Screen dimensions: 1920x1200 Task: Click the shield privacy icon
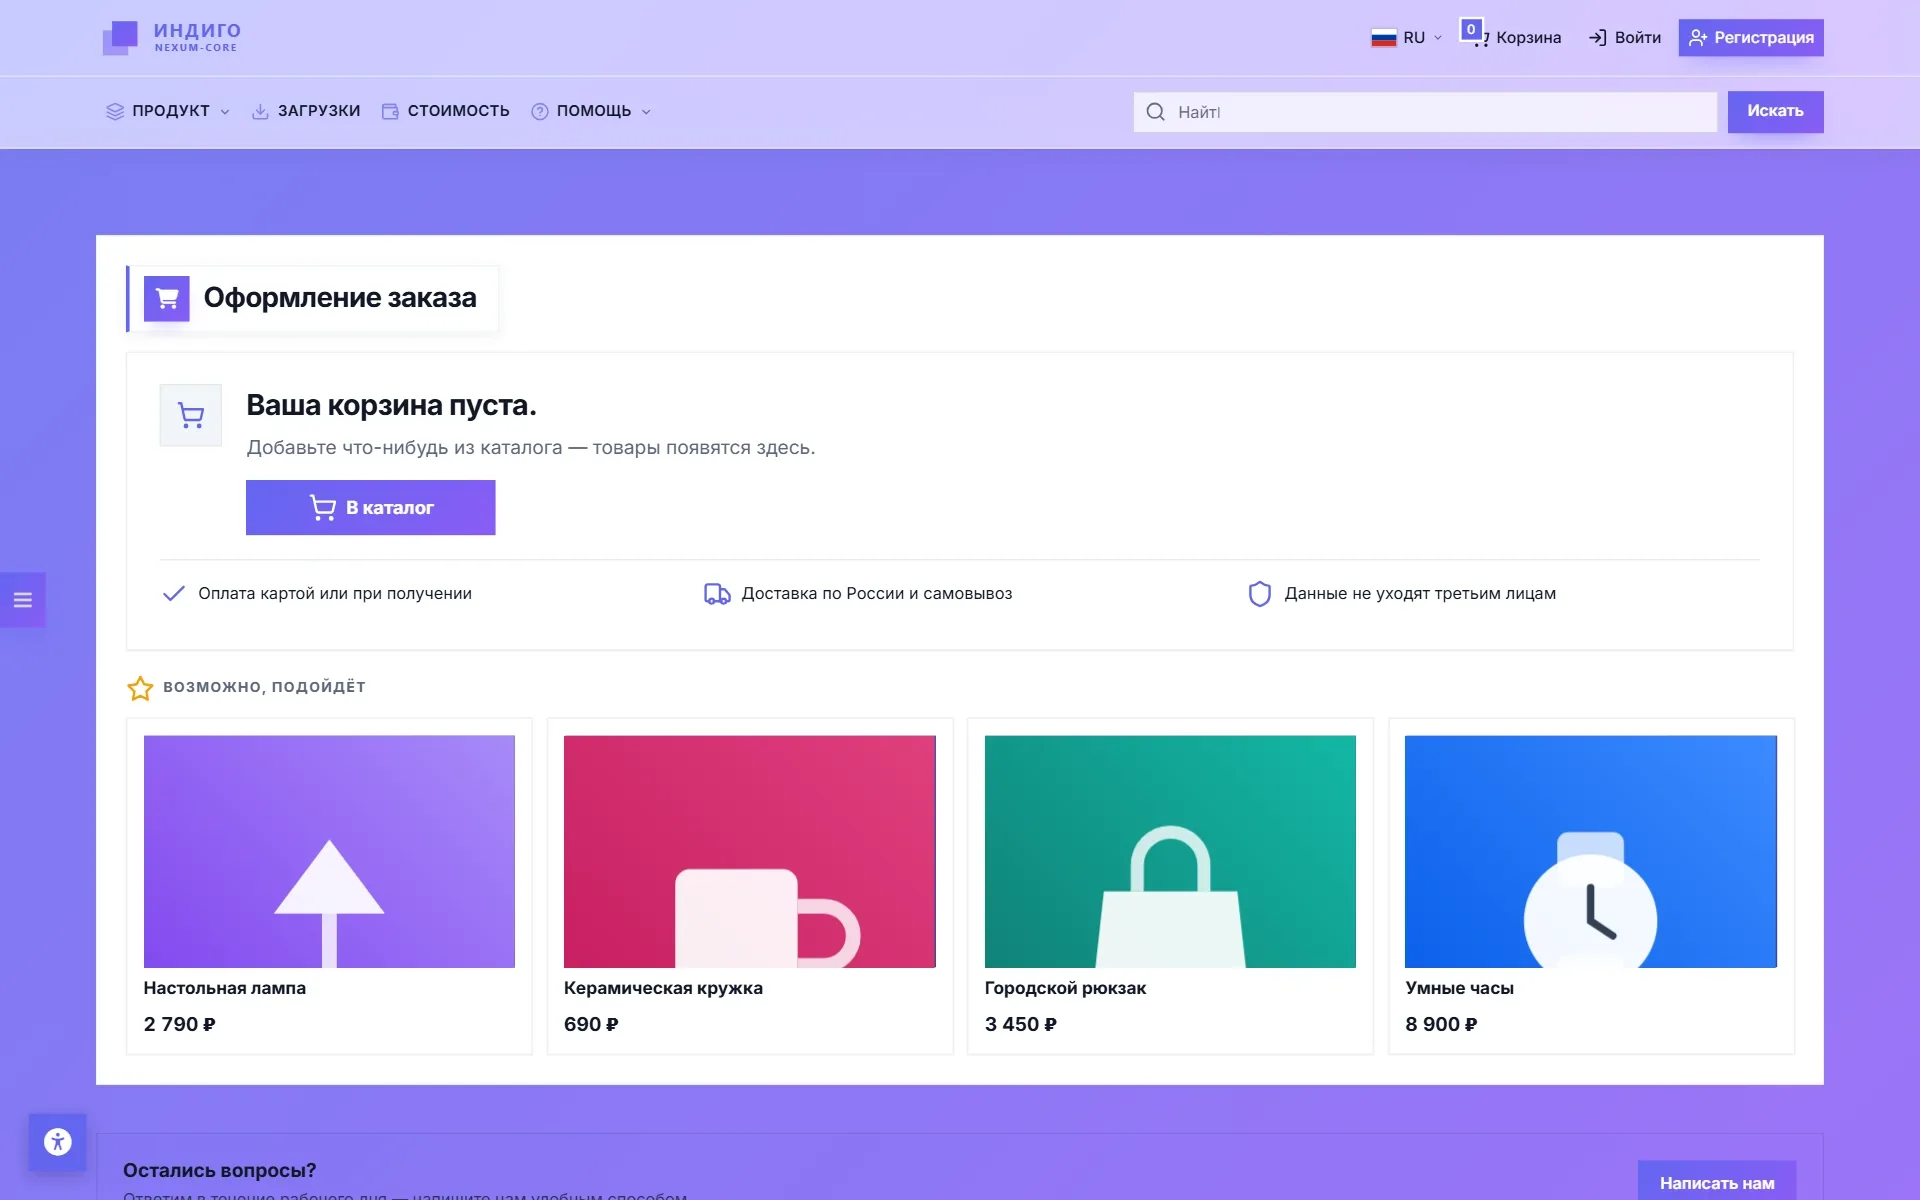[x=1260, y=594]
